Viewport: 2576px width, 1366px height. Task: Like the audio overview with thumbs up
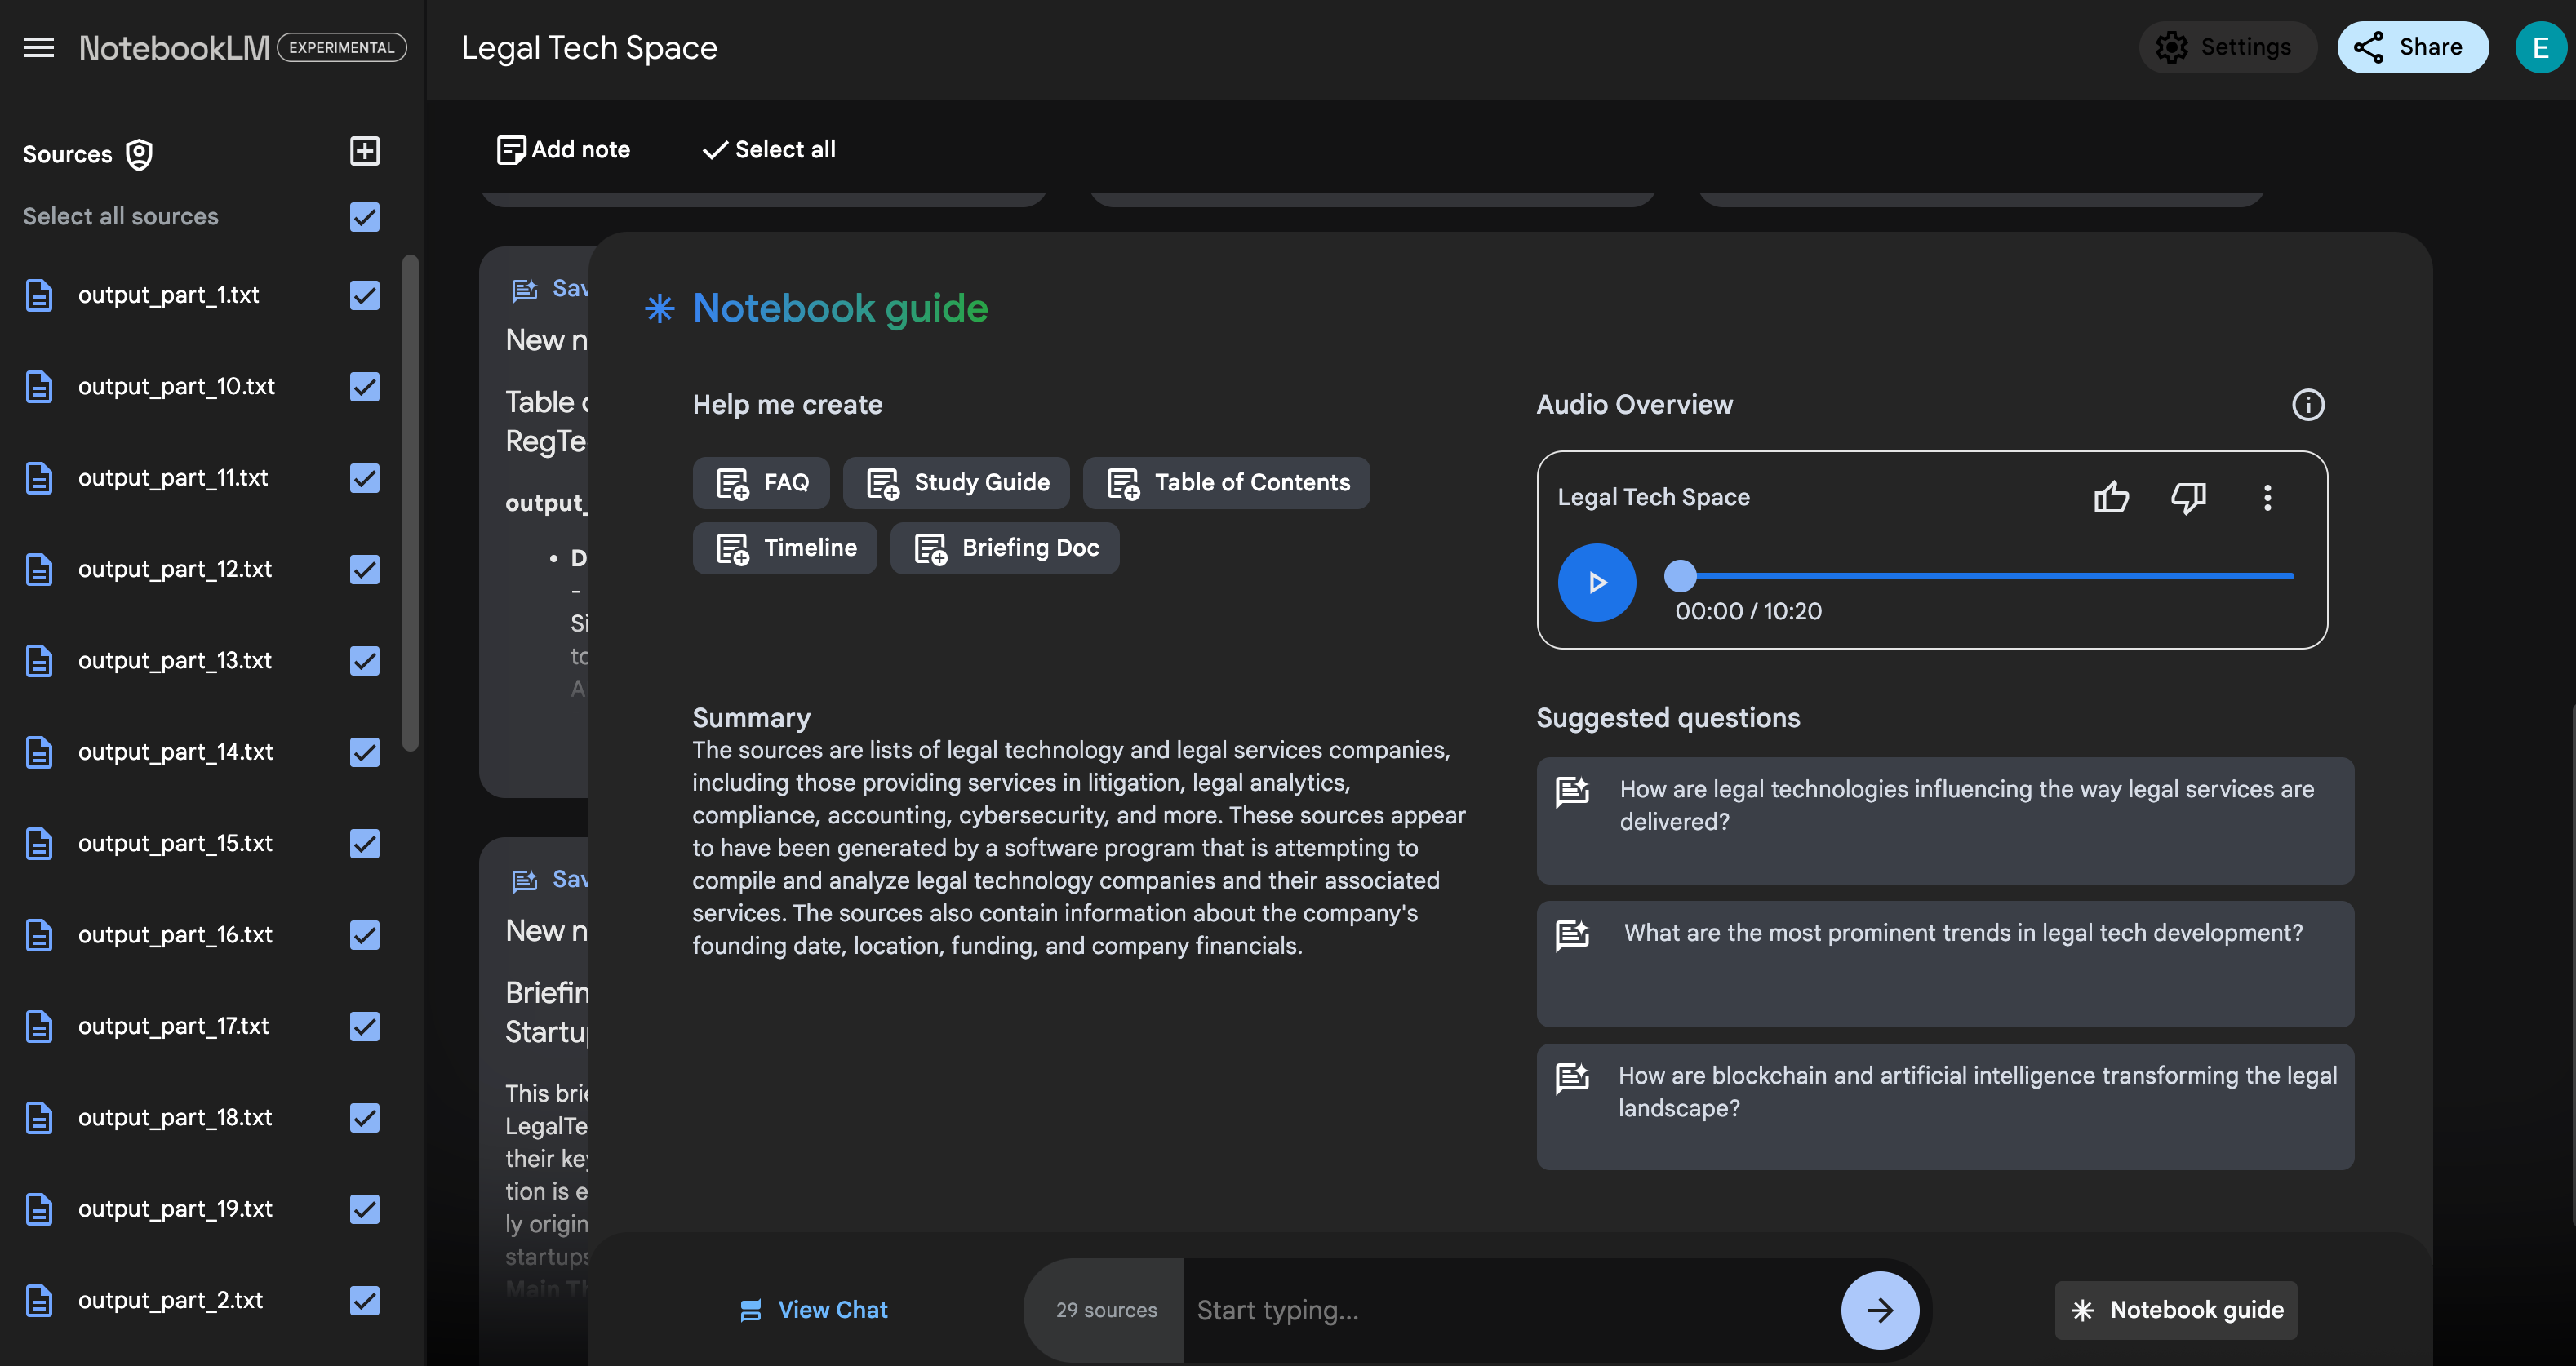[x=2111, y=497]
